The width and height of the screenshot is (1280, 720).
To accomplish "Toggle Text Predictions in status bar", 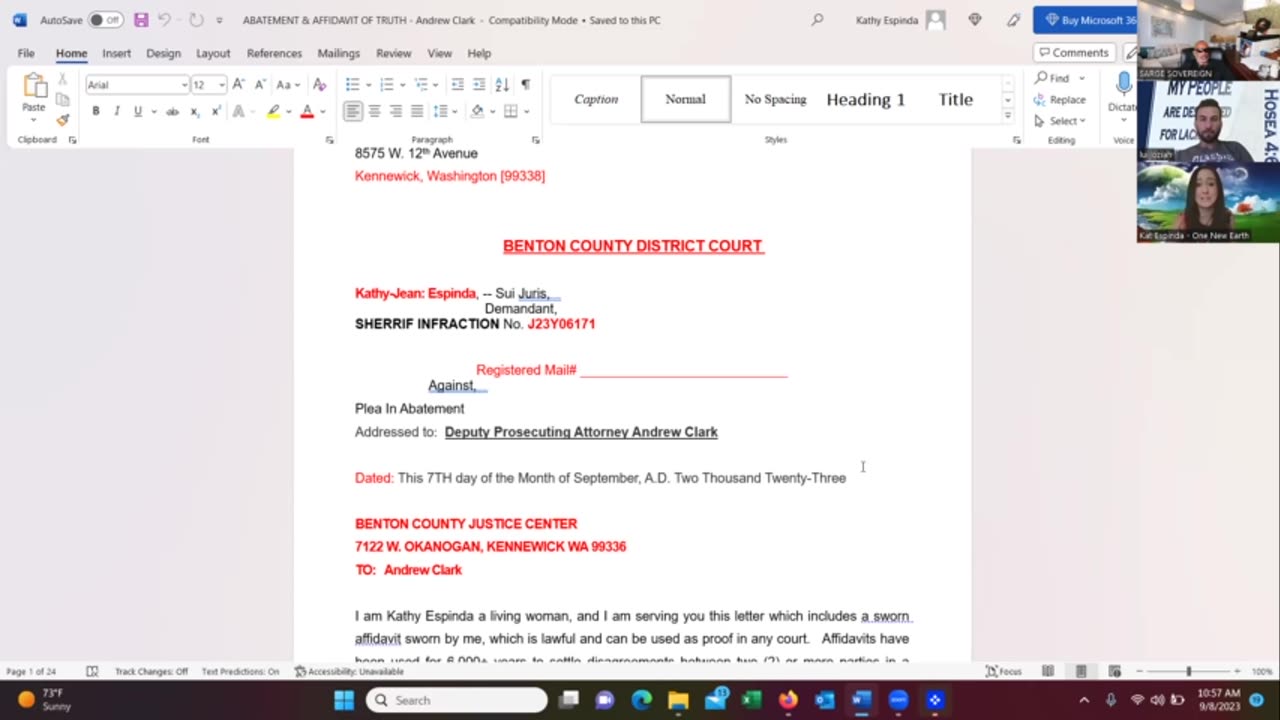I will pos(240,671).
